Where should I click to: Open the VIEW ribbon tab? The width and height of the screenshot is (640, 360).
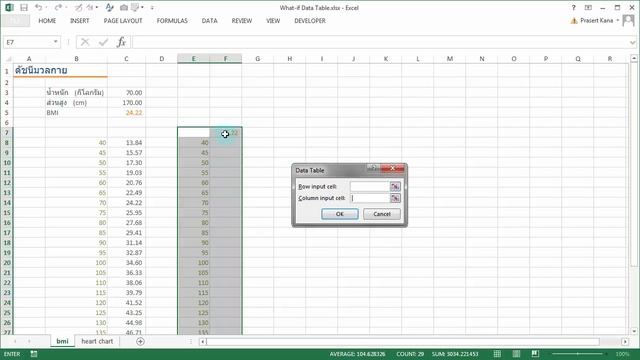click(273, 21)
